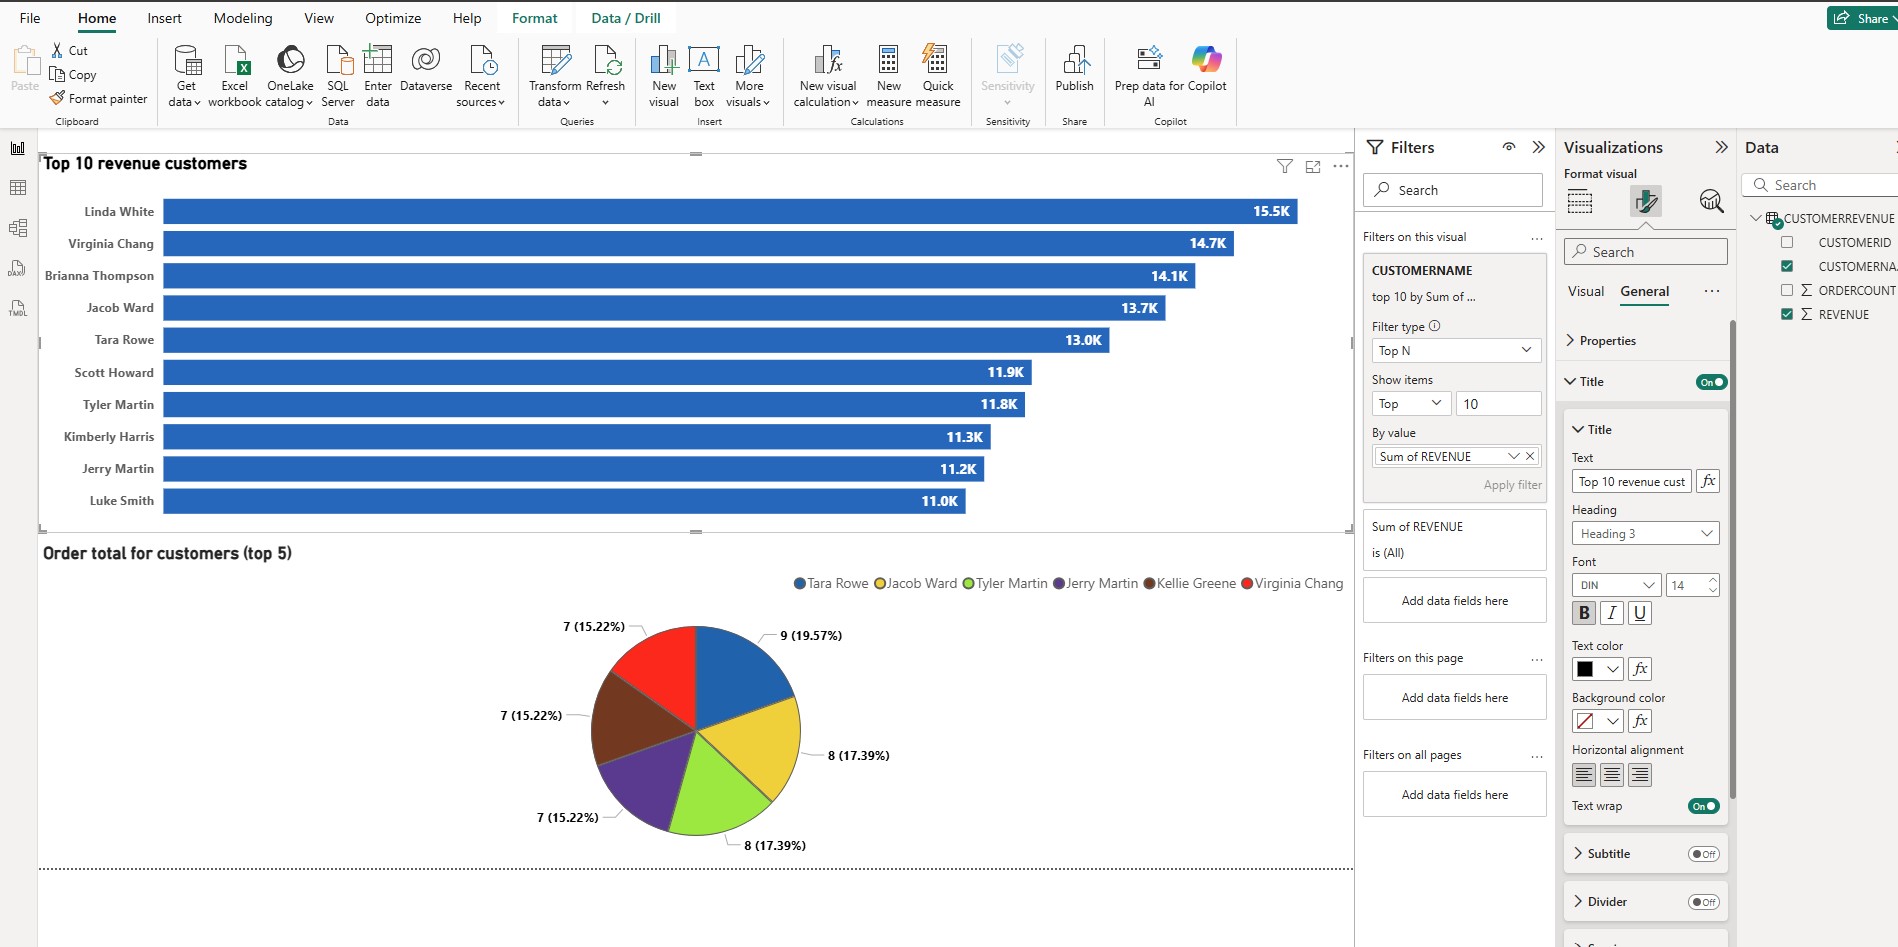Click Apply filter link
Image resolution: width=1898 pixels, height=947 pixels.
click(x=1512, y=485)
